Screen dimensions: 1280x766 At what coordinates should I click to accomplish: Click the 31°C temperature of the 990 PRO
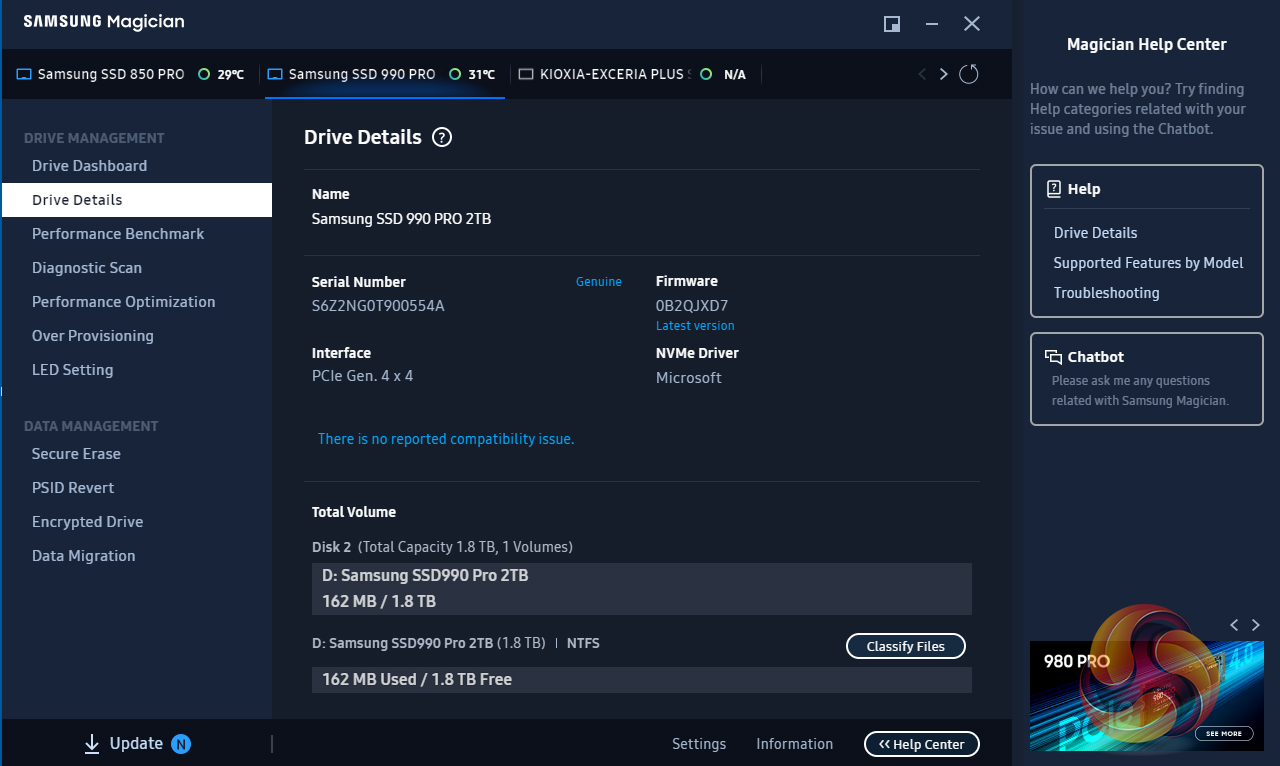[482, 74]
